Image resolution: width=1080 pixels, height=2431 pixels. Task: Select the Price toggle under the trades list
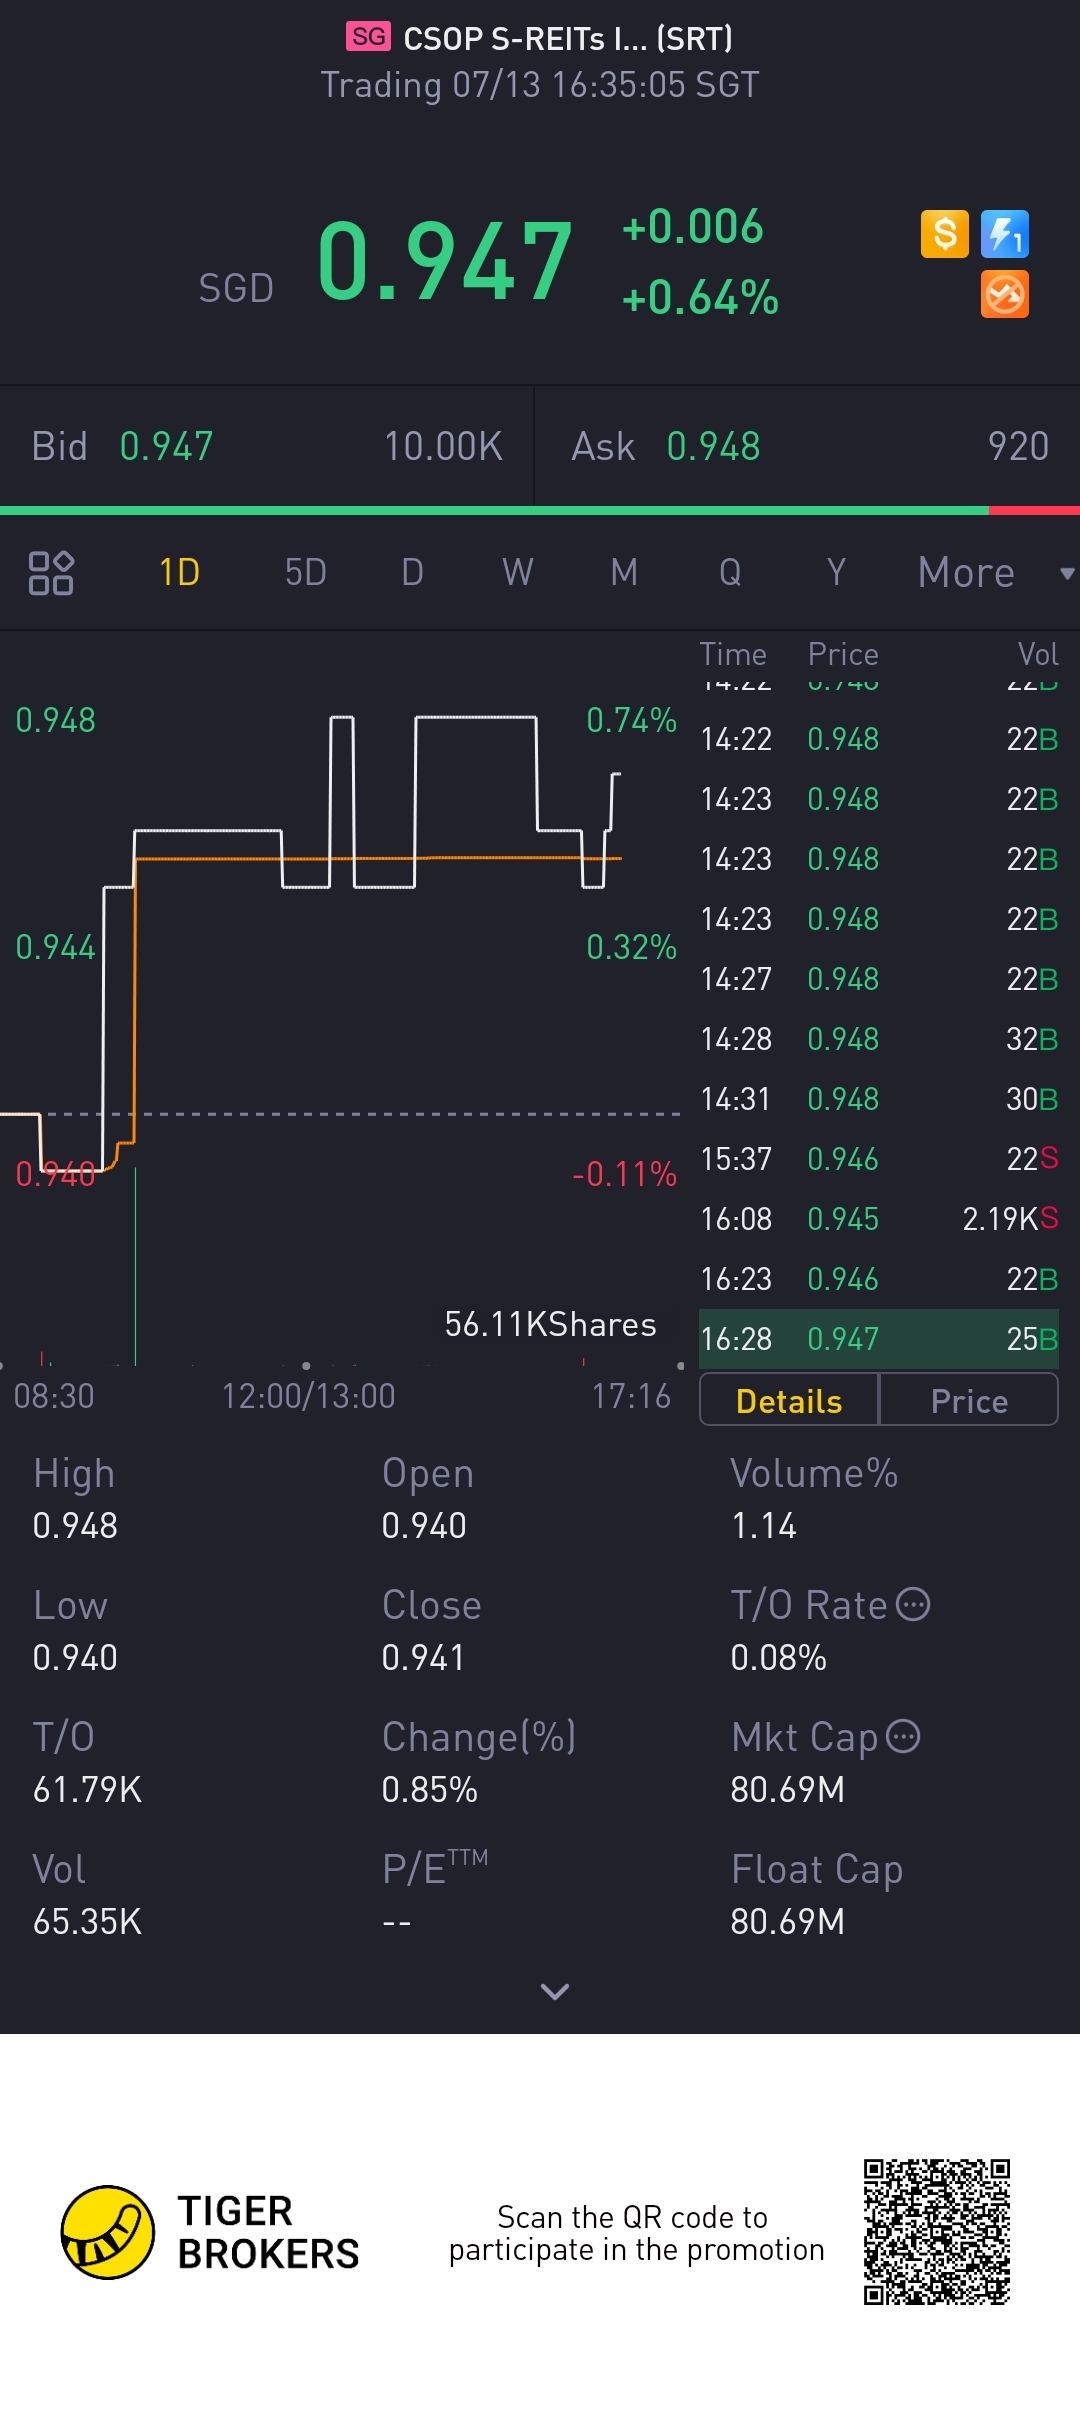coord(969,1400)
